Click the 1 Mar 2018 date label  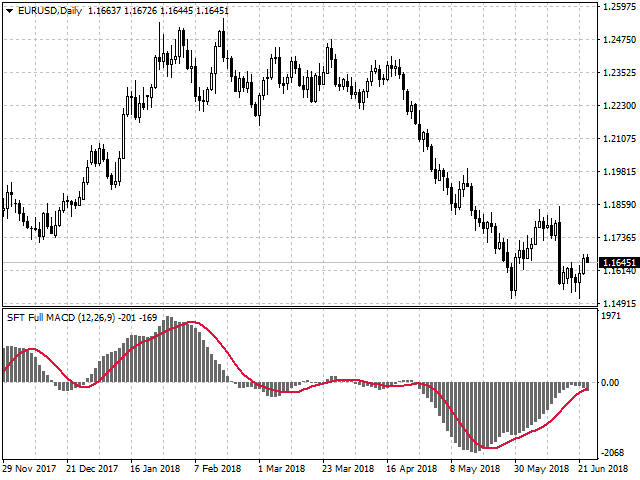(x=282, y=469)
